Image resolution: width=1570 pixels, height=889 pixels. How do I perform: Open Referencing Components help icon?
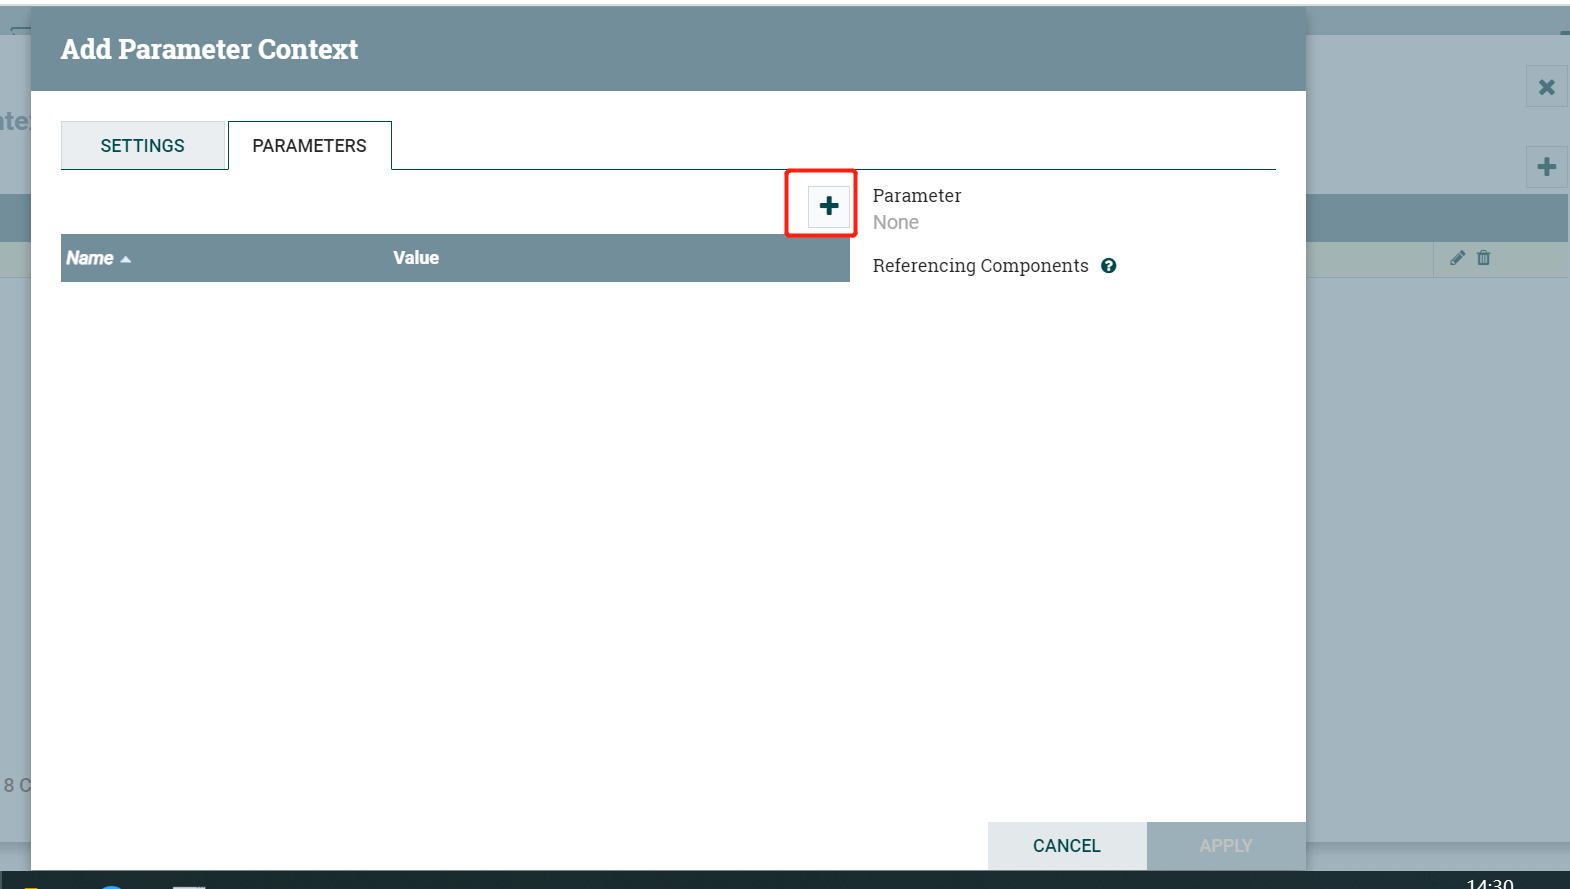coord(1108,266)
